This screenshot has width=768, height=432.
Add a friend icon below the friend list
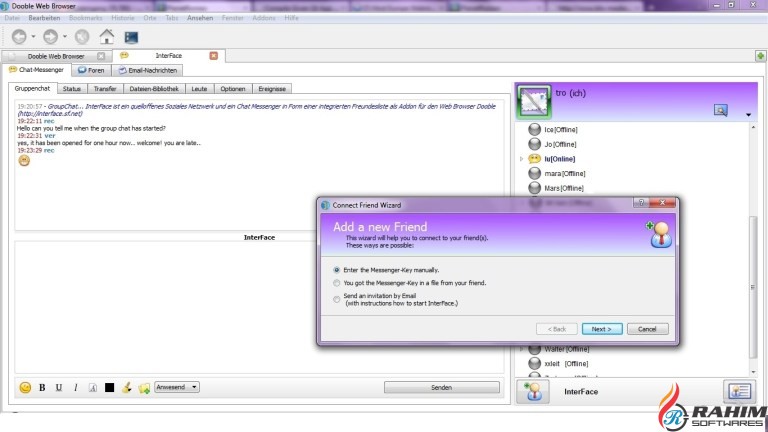533,392
